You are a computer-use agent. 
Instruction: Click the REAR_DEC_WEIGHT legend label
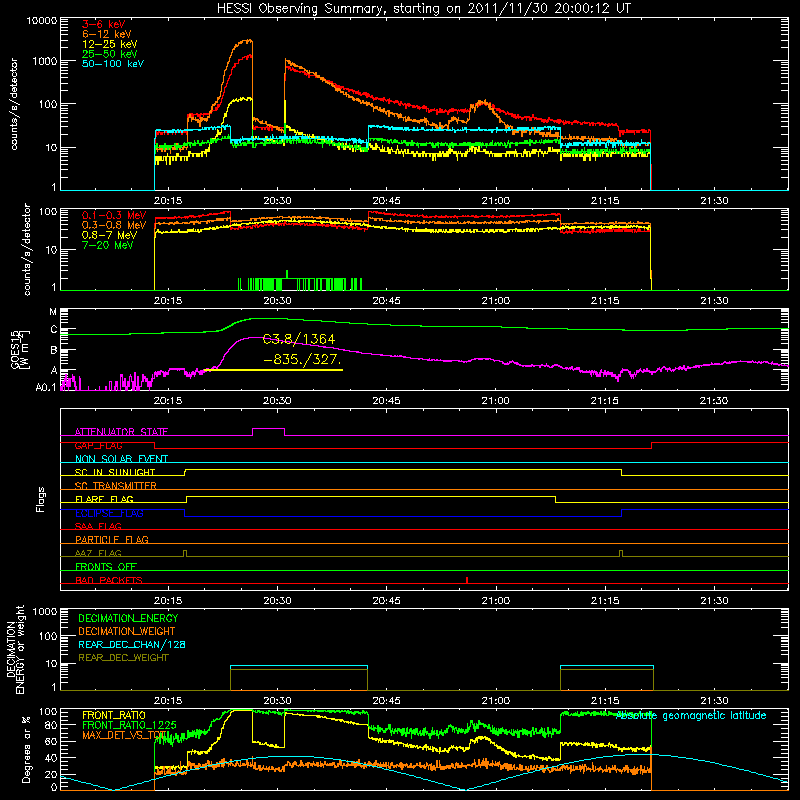click(123, 658)
